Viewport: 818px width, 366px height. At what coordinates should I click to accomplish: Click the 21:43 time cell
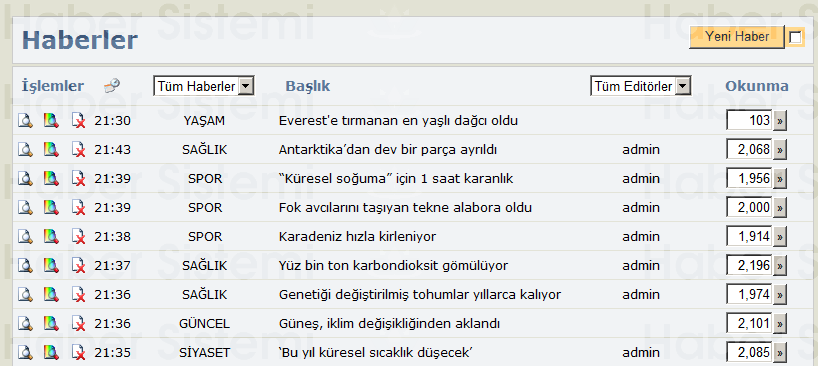coord(112,150)
